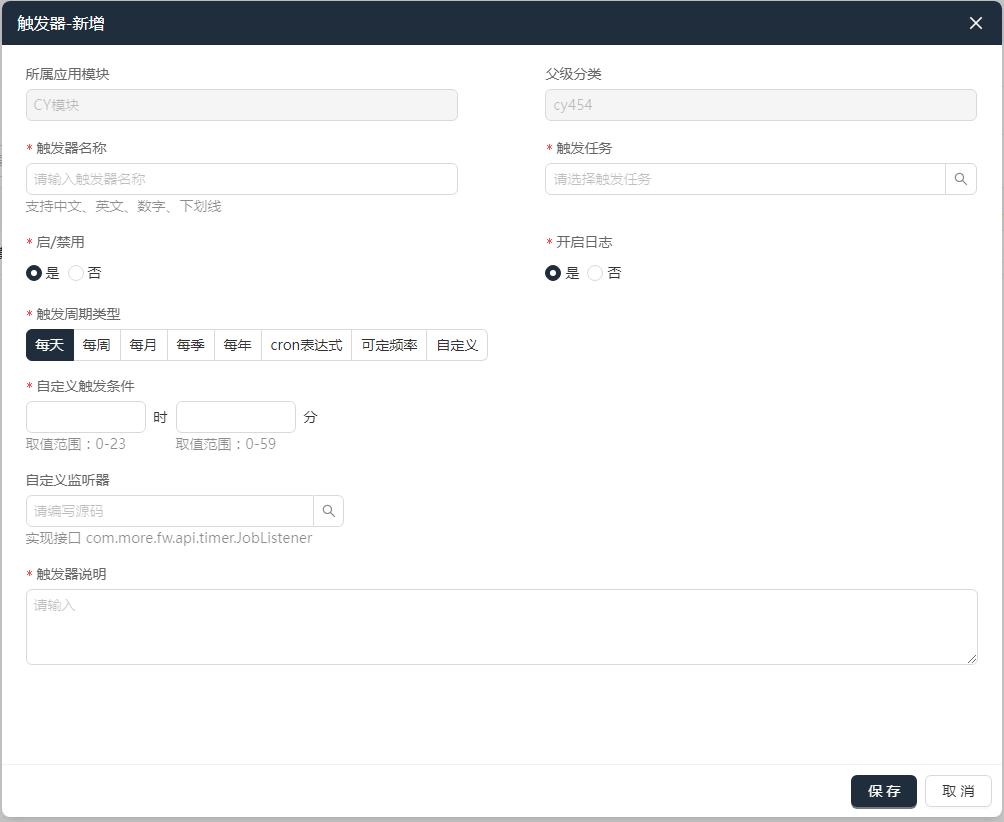Select 否 radio under 开启日志
1004x822 pixels.
click(595, 273)
